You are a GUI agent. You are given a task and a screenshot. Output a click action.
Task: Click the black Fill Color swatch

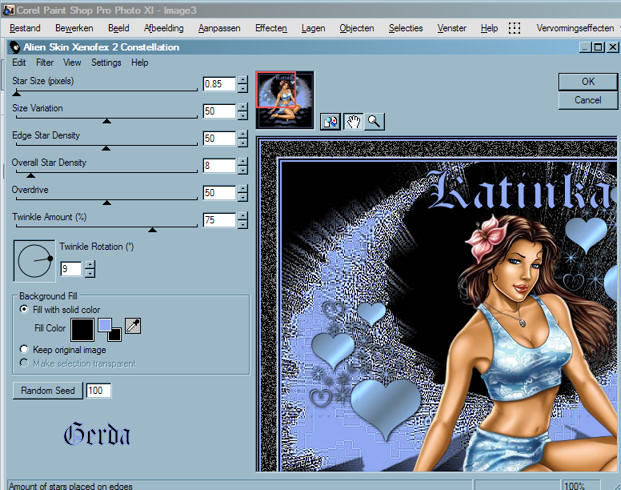(x=82, y=330)
